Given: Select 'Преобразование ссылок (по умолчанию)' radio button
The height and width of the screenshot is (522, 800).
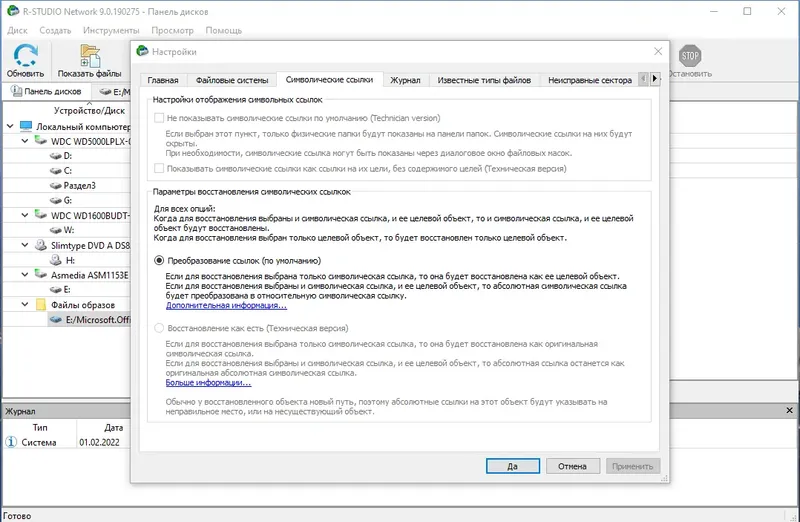Looking at the screenshot, I should [159, 260].
